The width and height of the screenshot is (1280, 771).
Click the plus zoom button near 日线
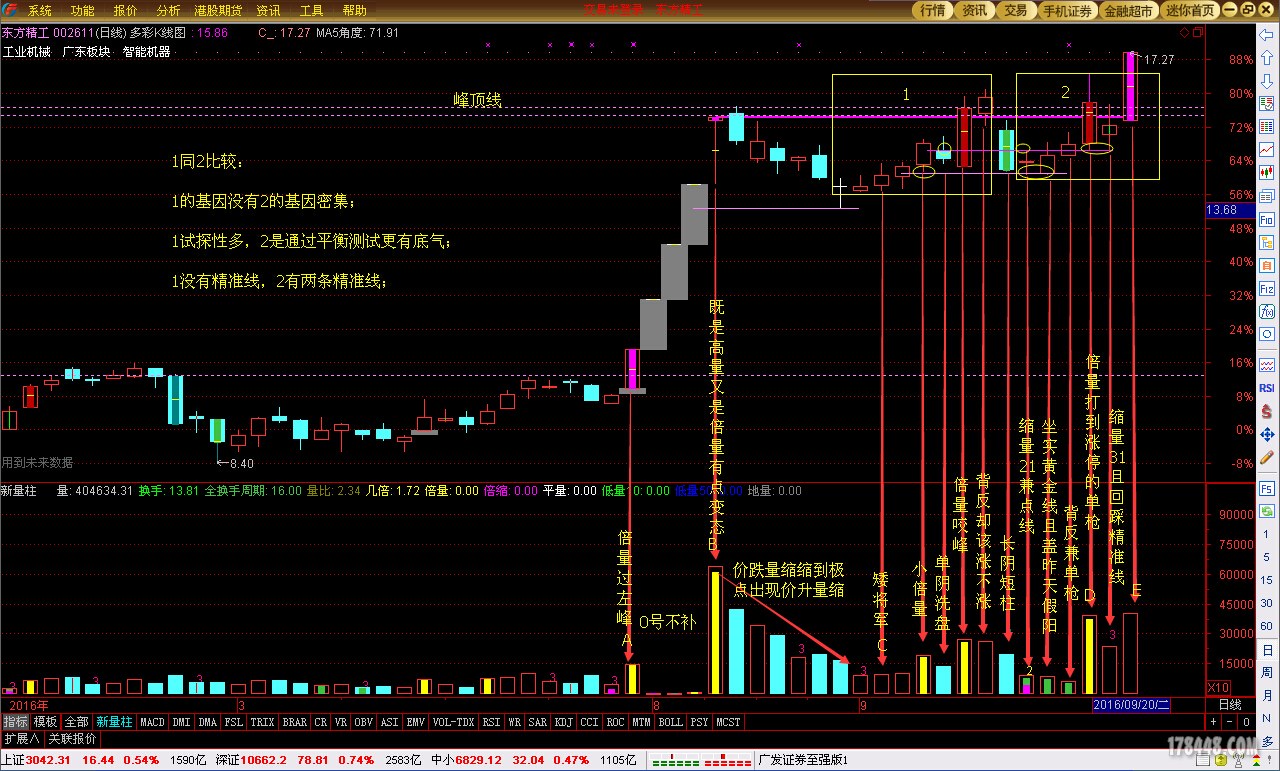coord(1213,722)
